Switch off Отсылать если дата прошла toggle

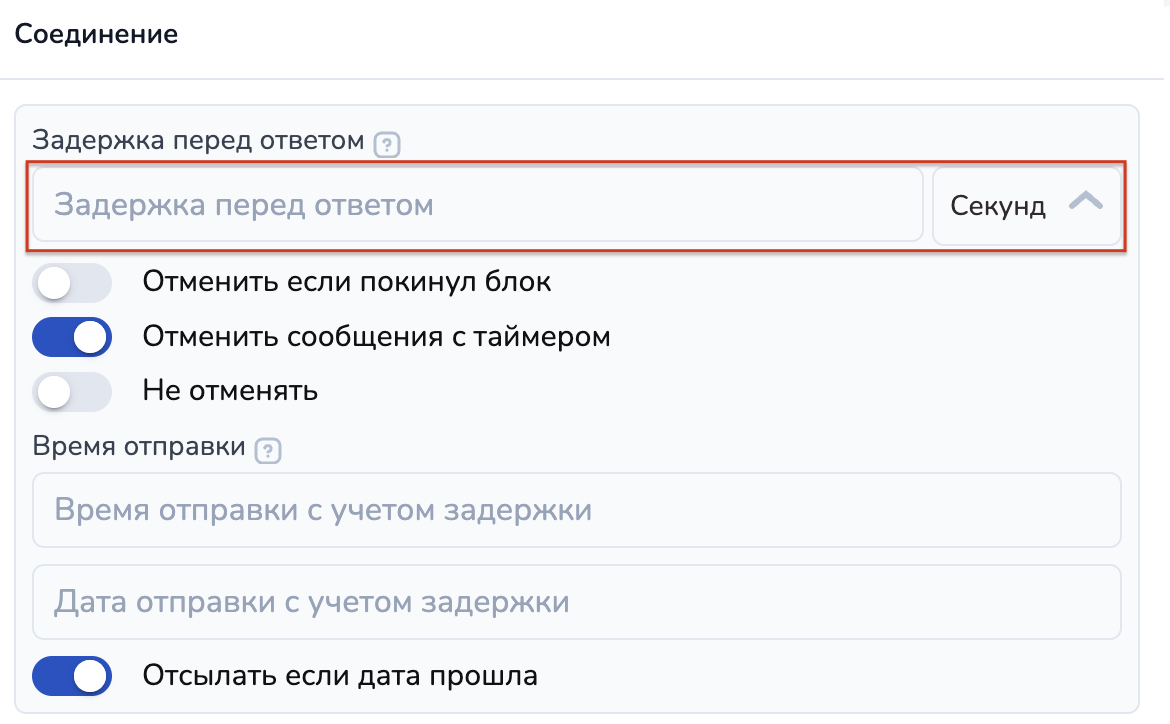(71, 676)
